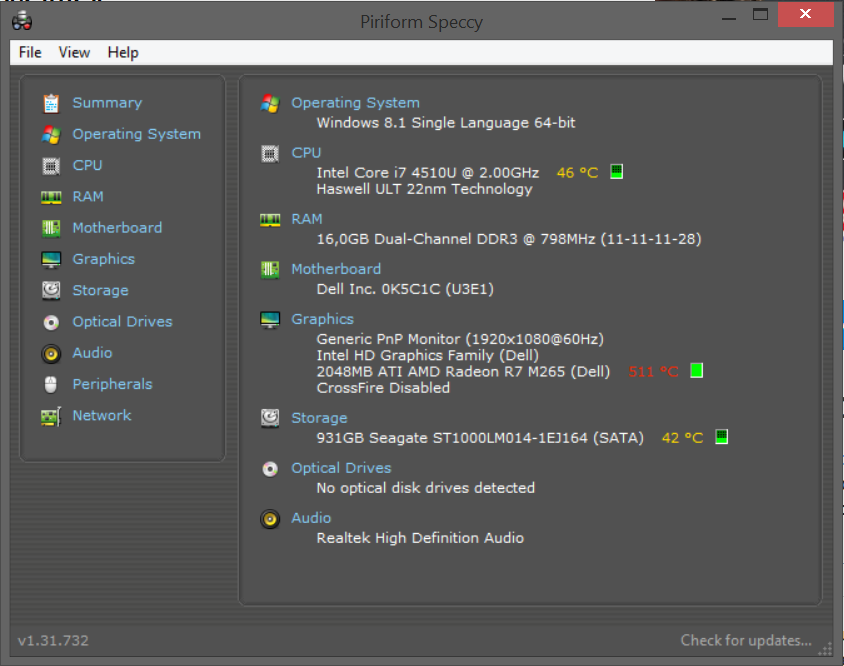Open the Graphics section from sidebar

coord(104,259)
